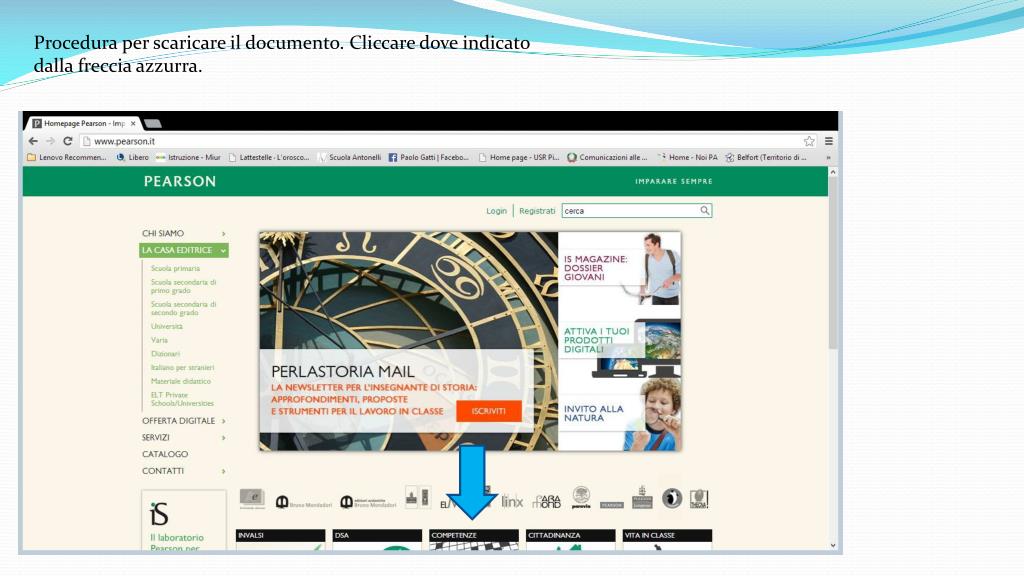Click the Paramond publisher logo

tap(547, 501)
